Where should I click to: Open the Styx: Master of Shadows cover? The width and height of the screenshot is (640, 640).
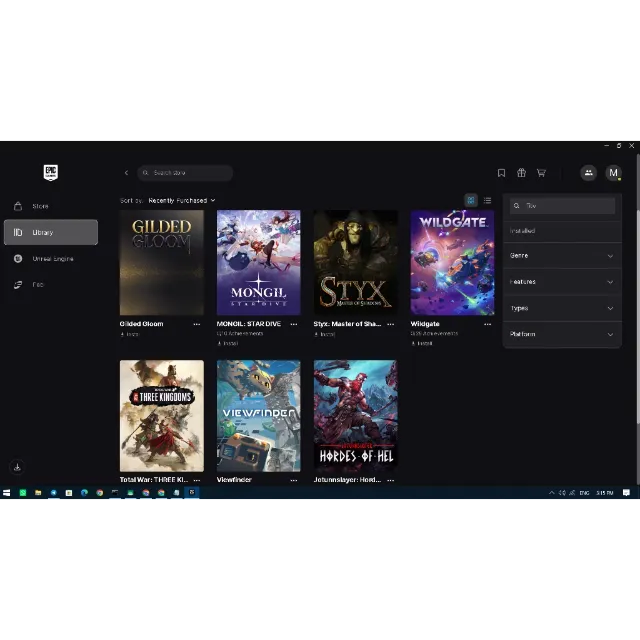click(x=356, y=262)
